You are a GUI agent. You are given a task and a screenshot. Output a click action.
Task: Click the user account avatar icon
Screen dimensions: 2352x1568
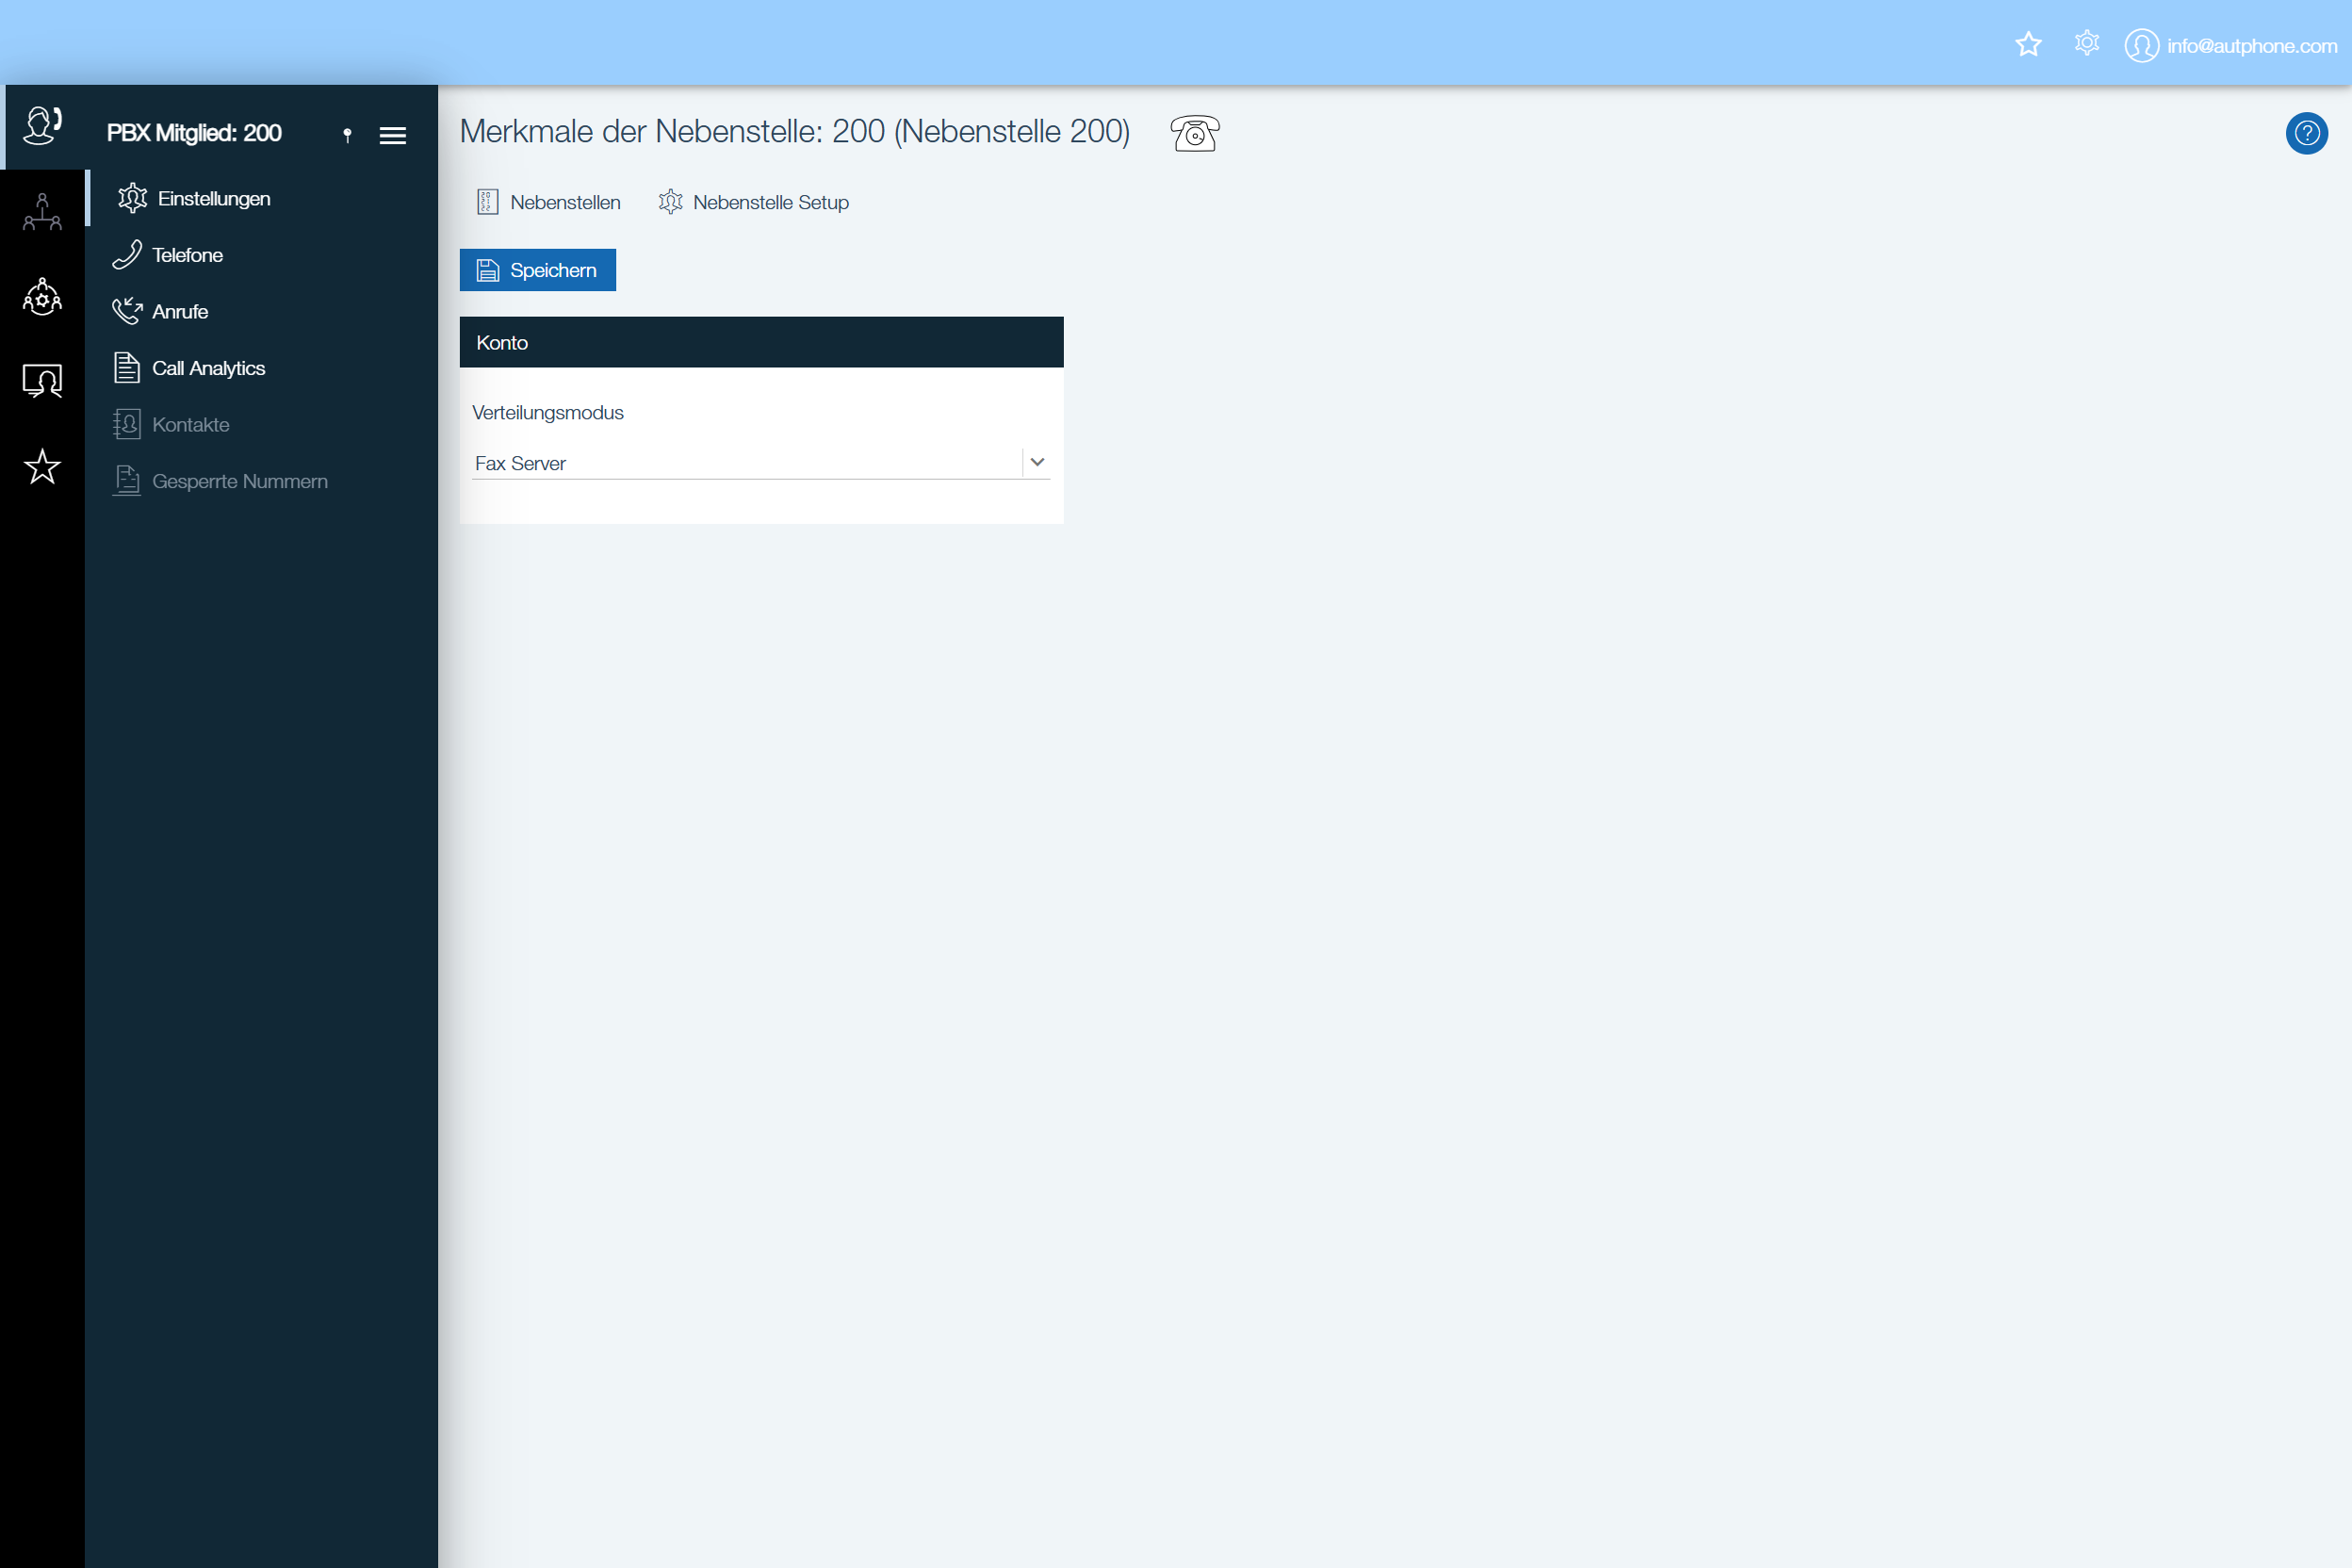tap(2140, 46)
